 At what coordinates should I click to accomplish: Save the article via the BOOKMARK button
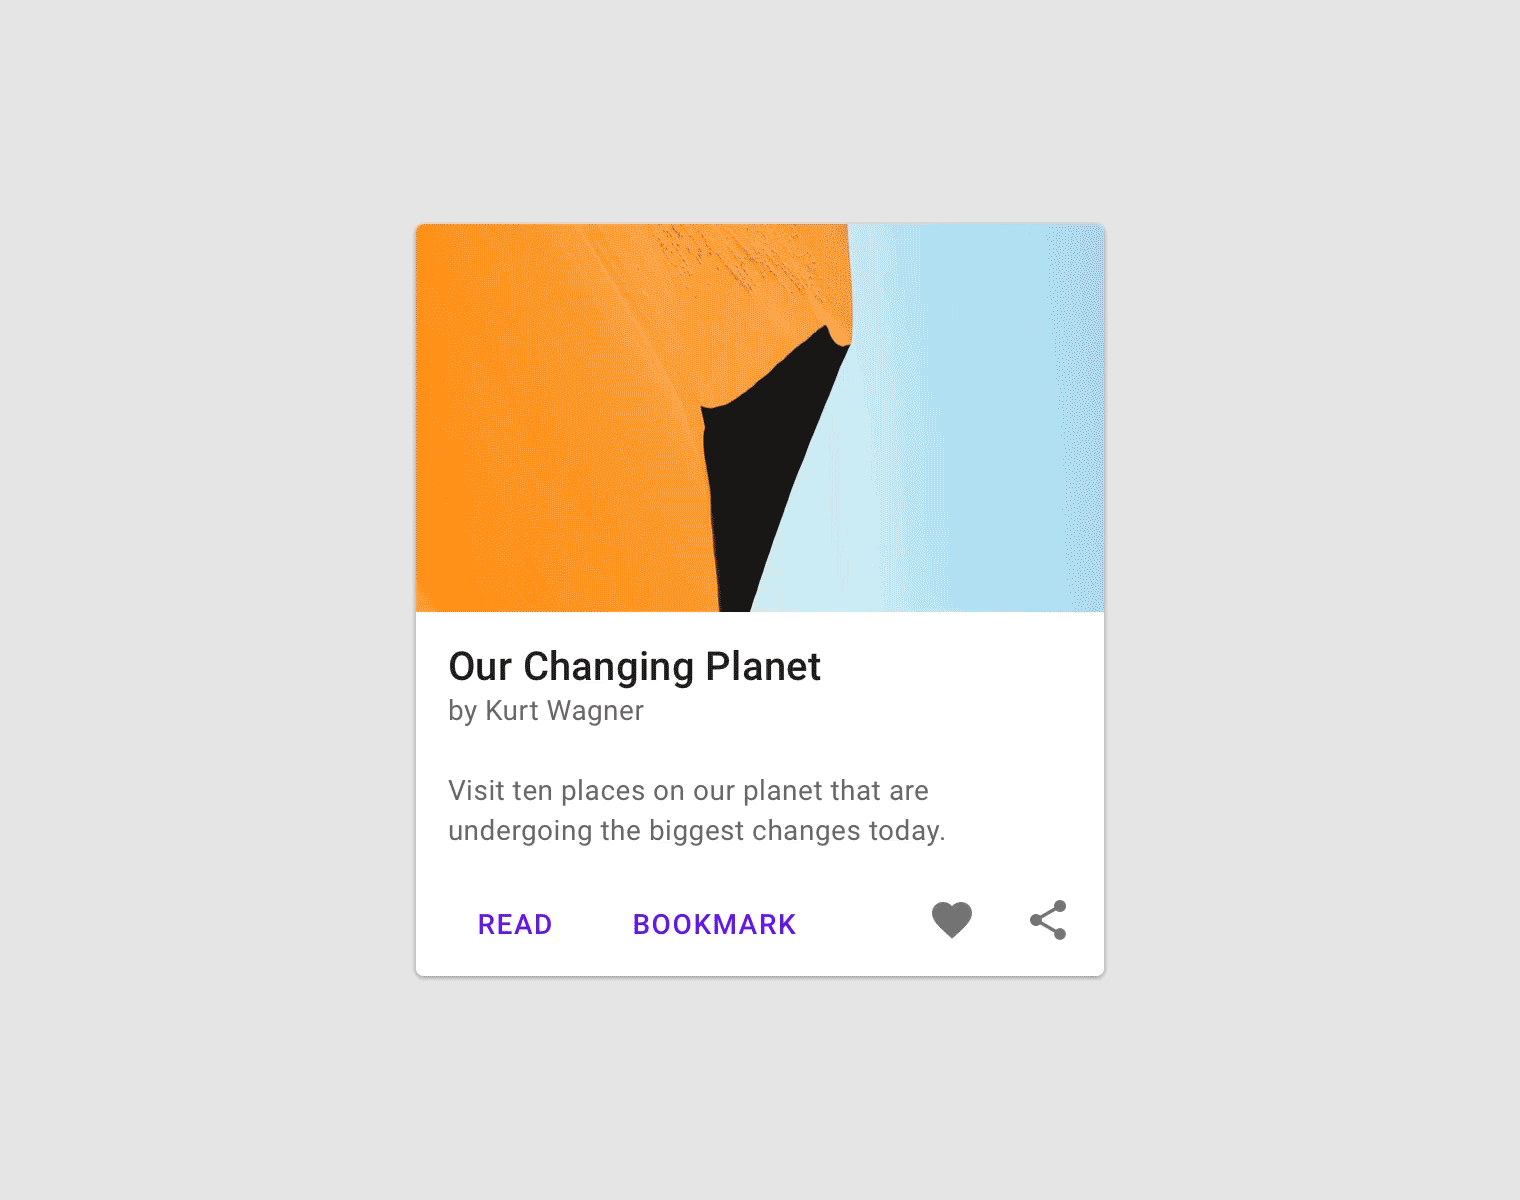pyautogui.click(x=714, y=924)
